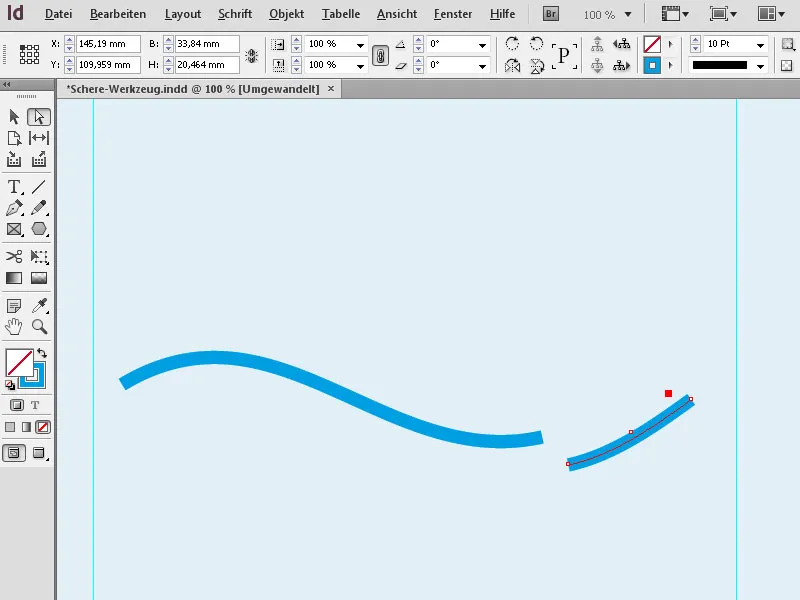The image size is (800, 600).
Task: Select the Type tool
Action: pos(14,187)
